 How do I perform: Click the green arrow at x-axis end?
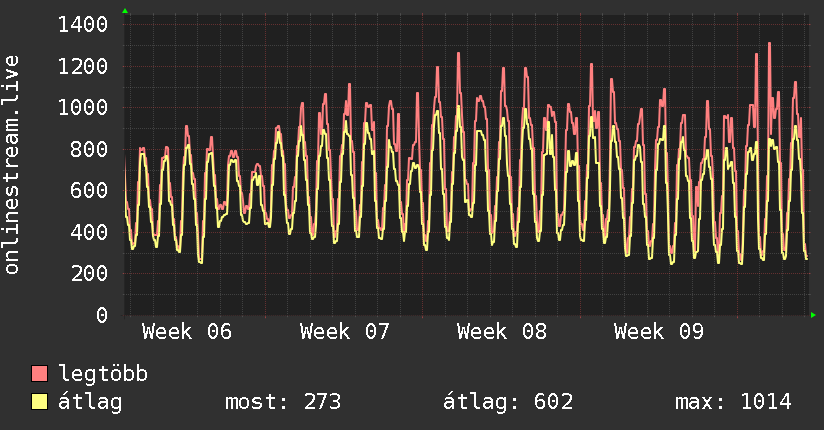coord(813,315)
